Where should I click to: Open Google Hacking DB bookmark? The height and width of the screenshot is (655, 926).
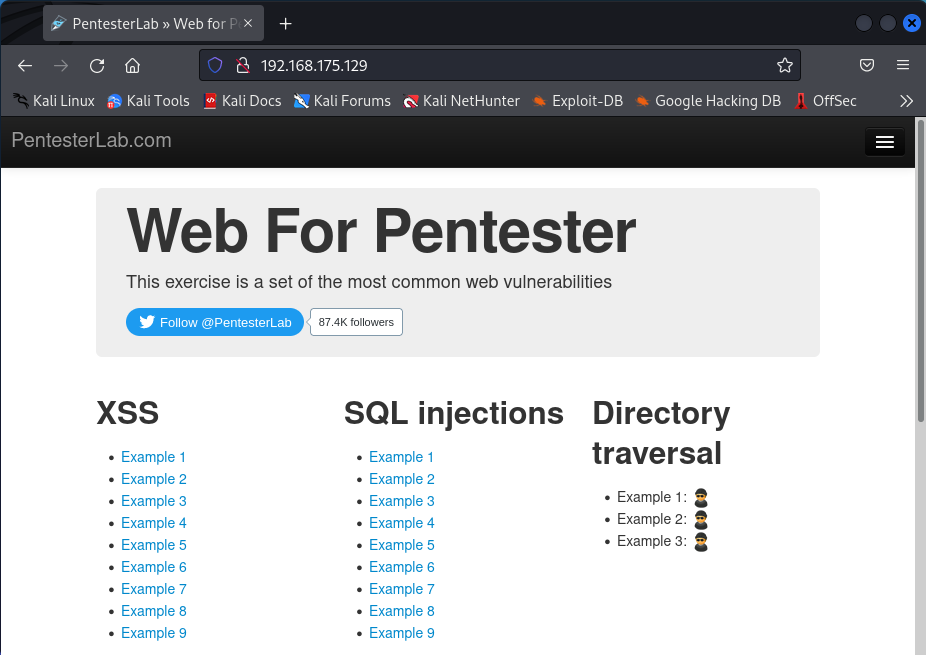click(x=708, y=101)
